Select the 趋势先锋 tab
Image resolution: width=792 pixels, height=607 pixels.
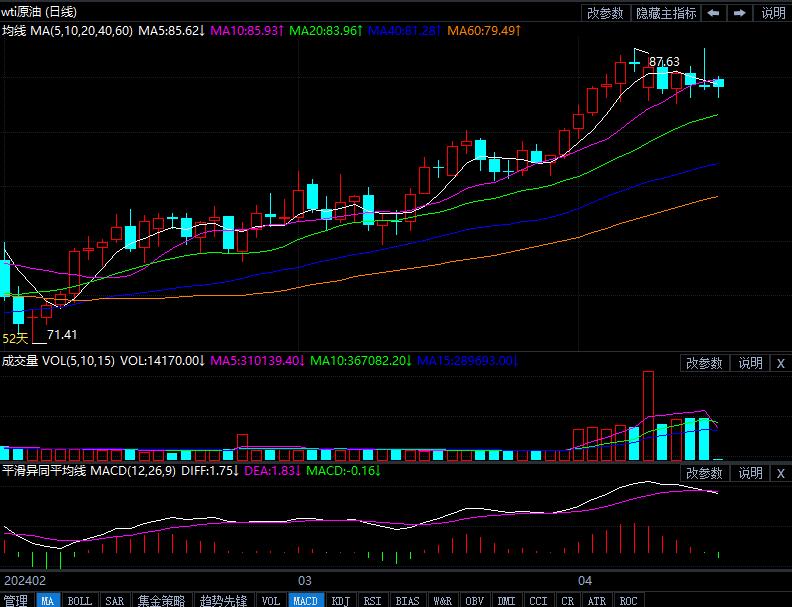pyautogui.click(x=223, y=600)
